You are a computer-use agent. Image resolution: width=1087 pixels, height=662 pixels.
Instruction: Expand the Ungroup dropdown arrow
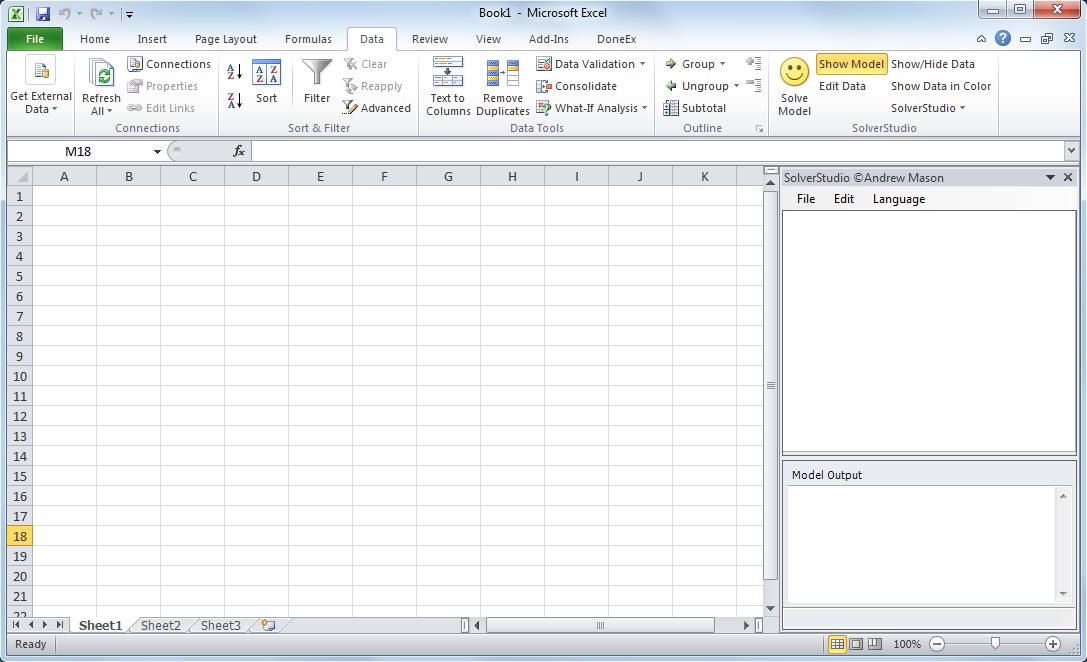[x=736, y=86]
